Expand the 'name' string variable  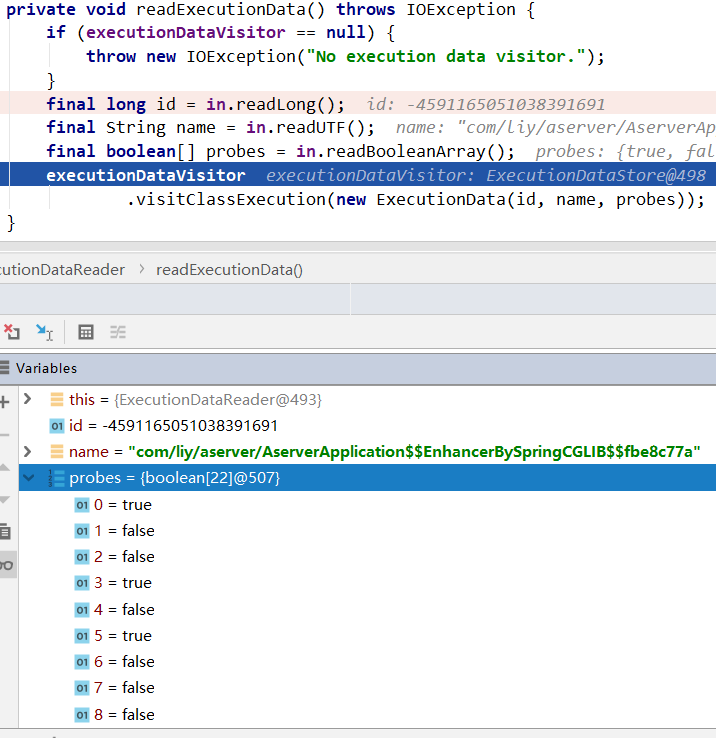coord(28,451)
